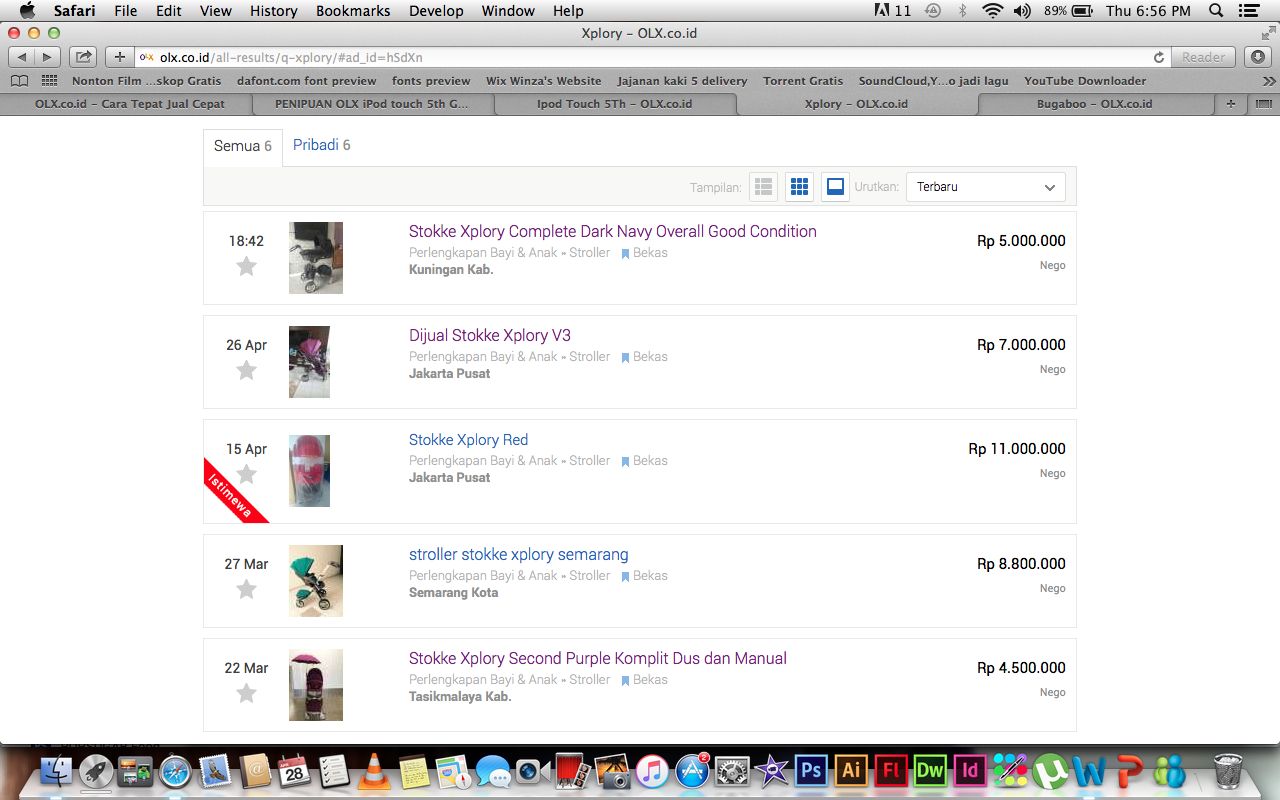
Task: Switch to grid view display icon
Action: pos(799,187)
